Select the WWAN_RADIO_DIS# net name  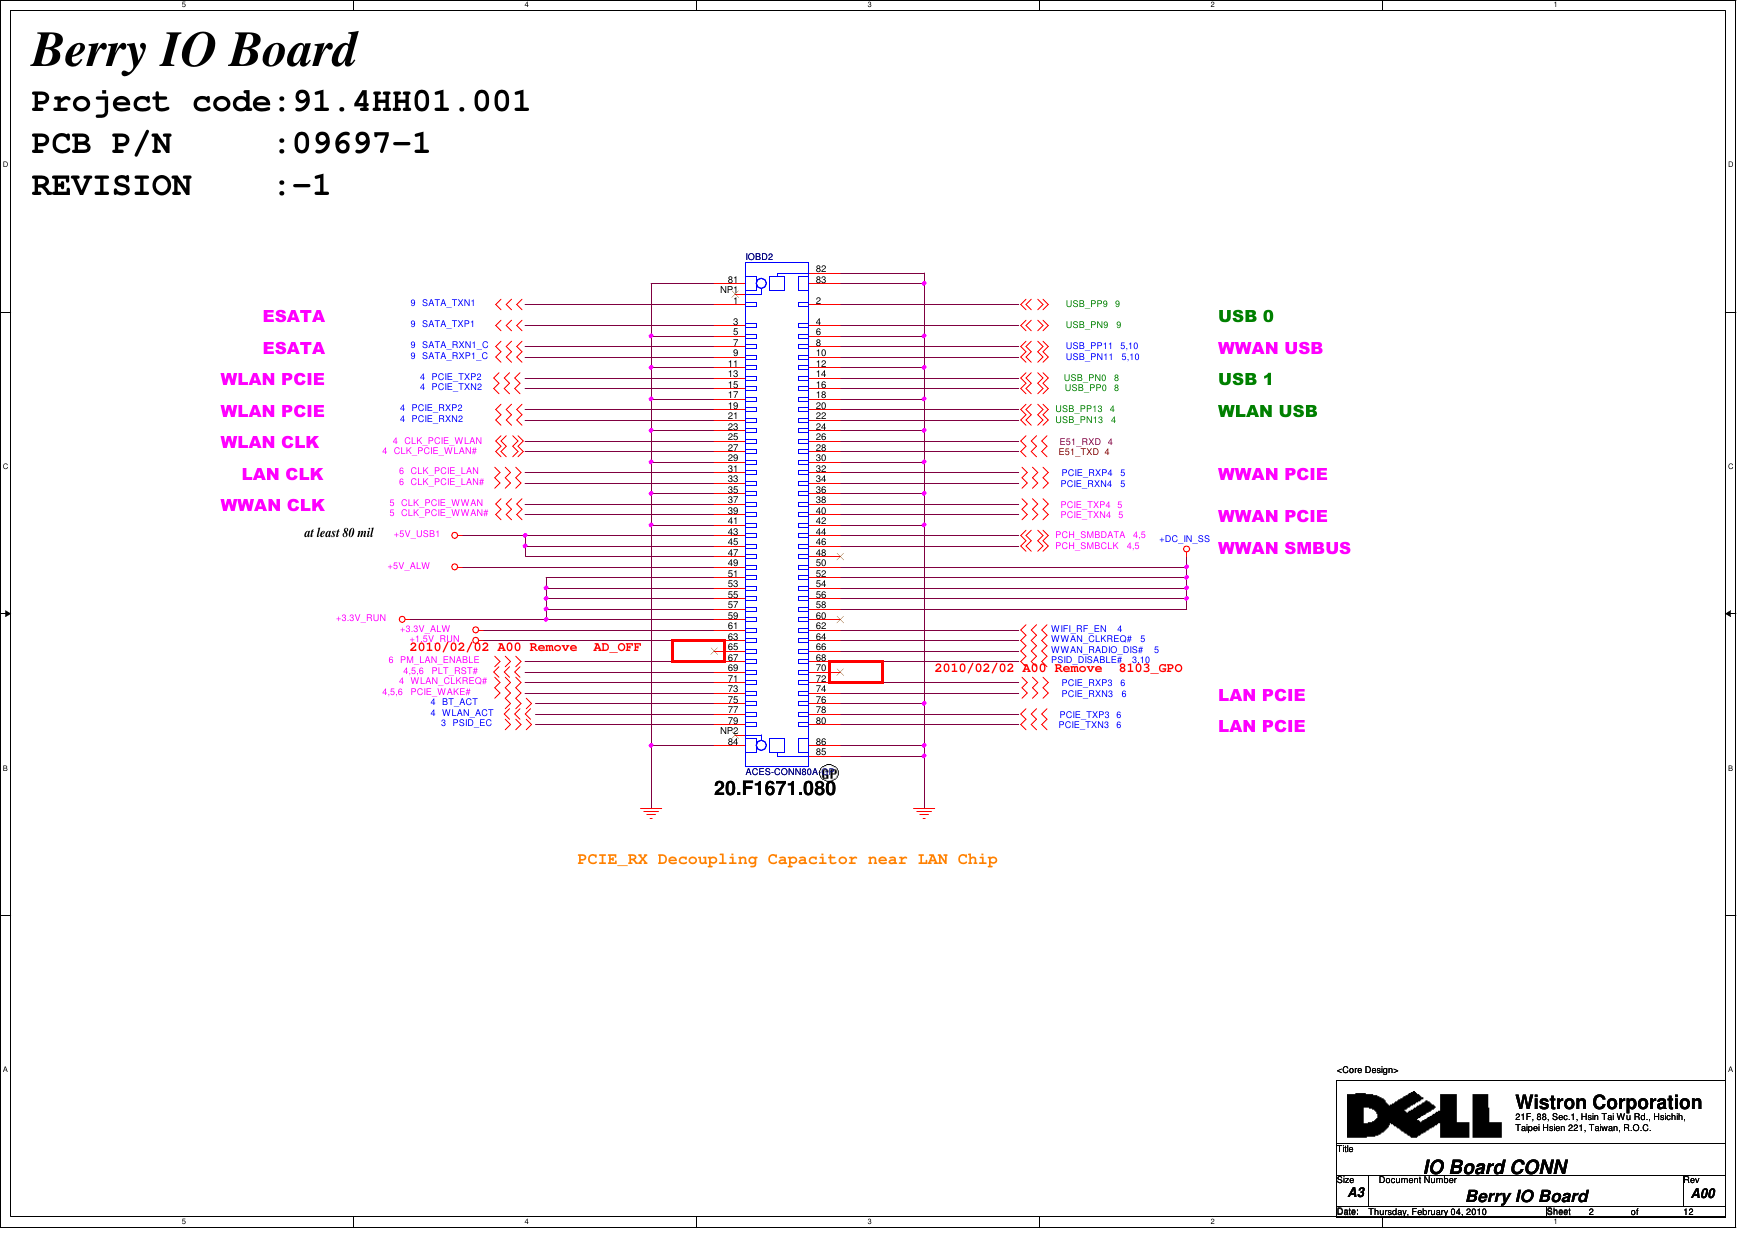click(x=1097, y=650)
